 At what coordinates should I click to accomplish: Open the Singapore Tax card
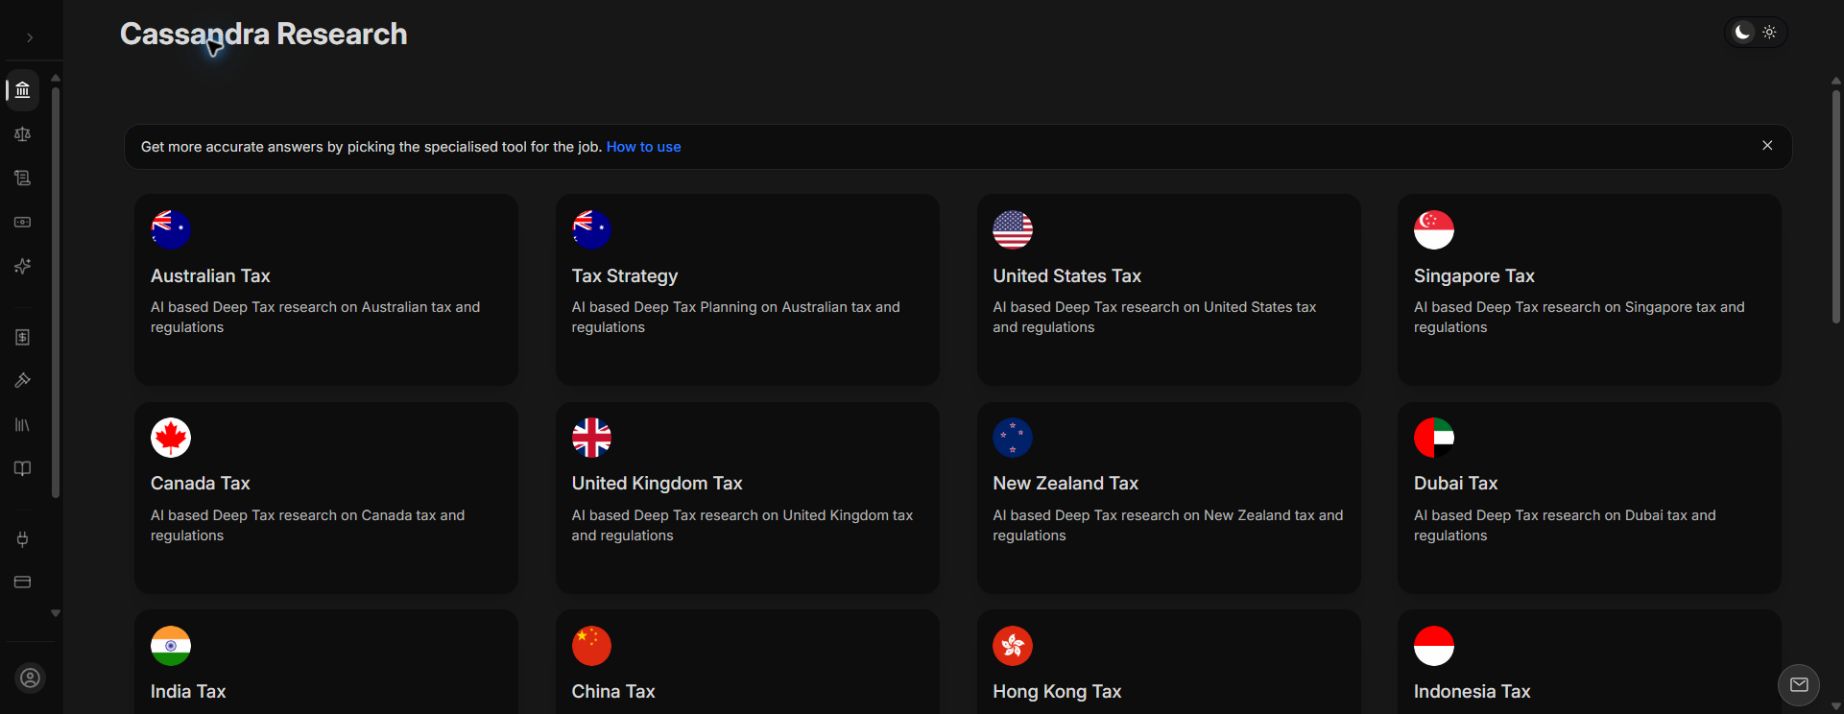tap(1589, 289)
